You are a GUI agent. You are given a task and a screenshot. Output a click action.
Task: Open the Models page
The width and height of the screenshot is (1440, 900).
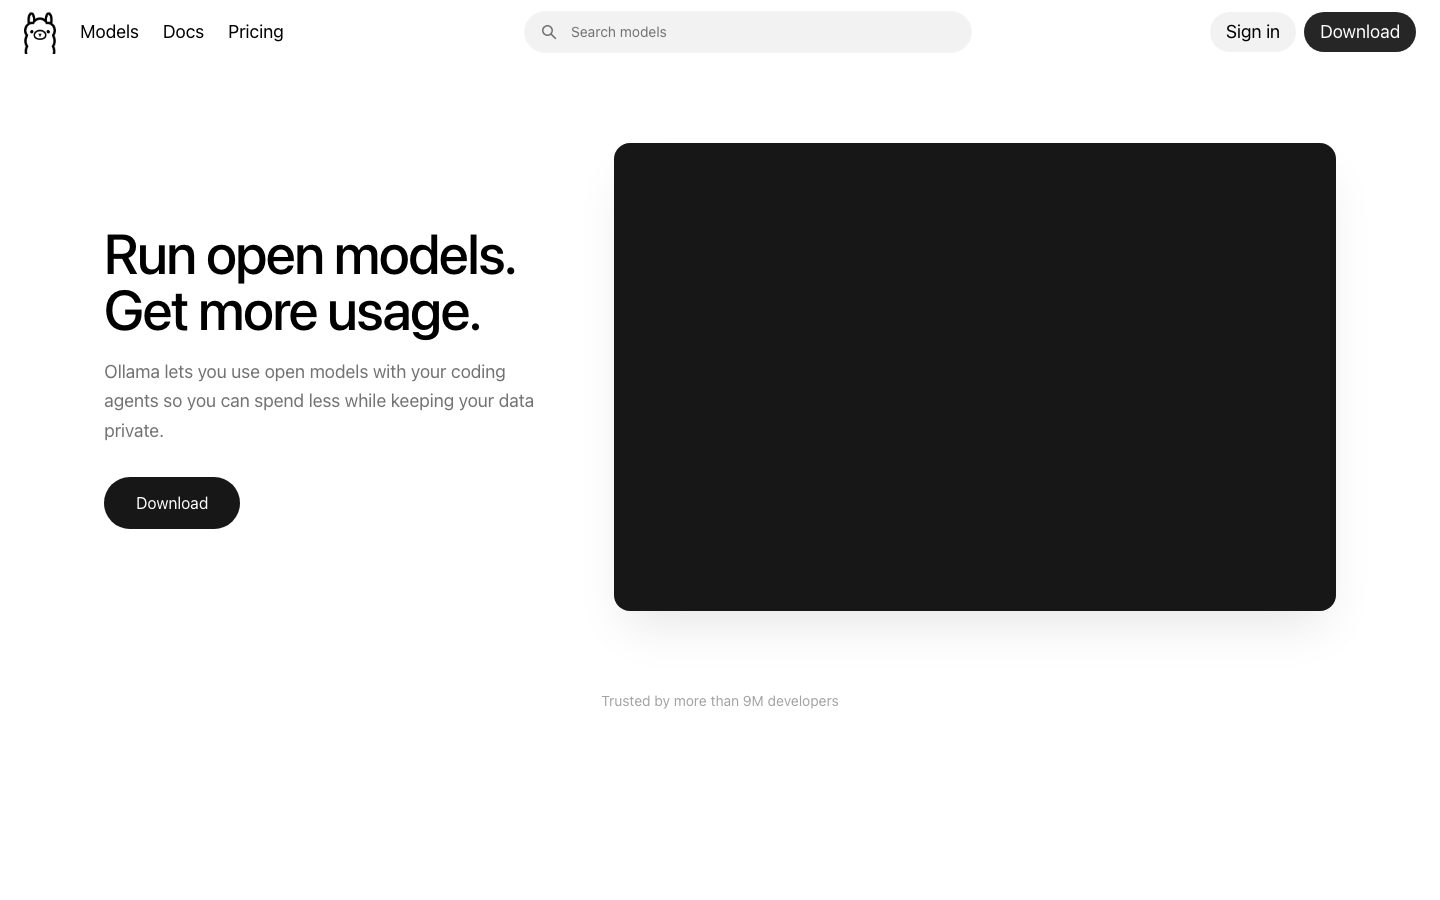coord(109,32)
